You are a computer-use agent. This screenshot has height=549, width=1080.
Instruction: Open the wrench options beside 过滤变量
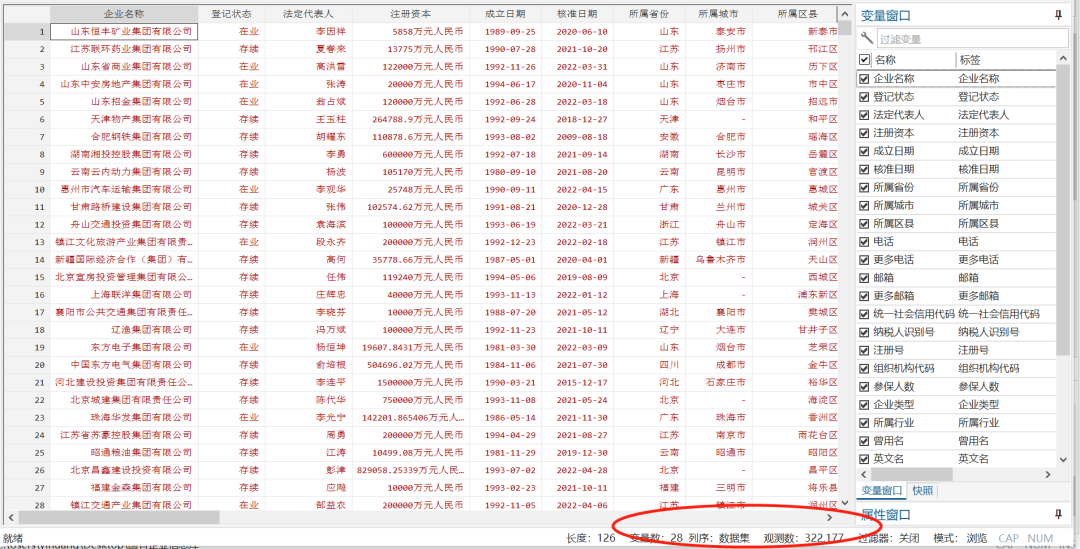[x=866, y=38]
